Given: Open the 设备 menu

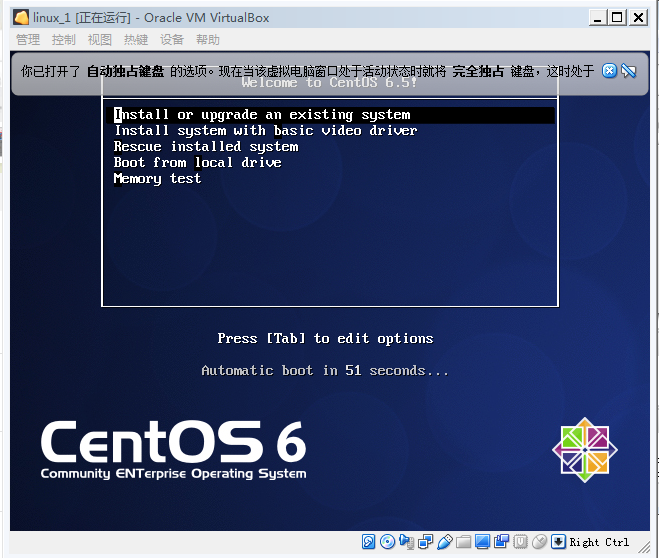Looking at the screenshot, I should (x=171, y=39).
